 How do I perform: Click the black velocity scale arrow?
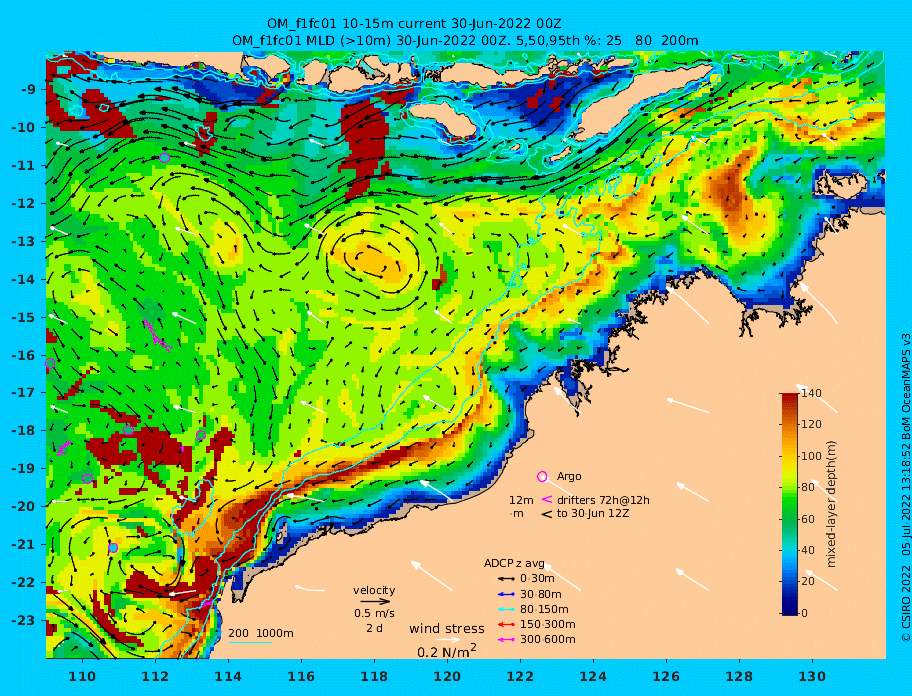(375, 601)
